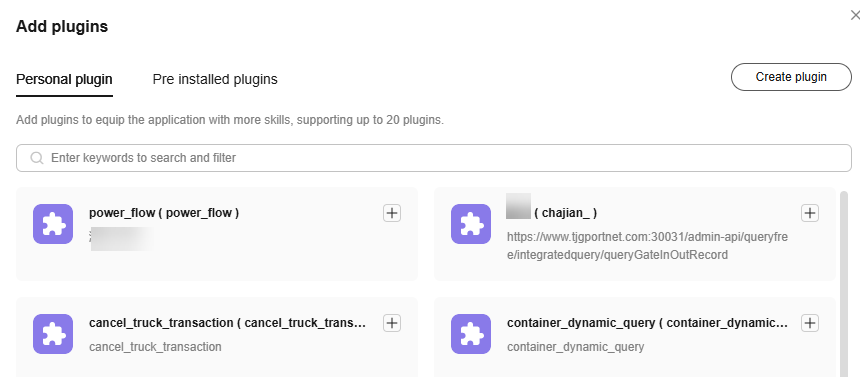The height and width of the screenshot is (377, 860).
Task: Add container_dynamic_query plugin via plus icon
Action: coord(810,323)
